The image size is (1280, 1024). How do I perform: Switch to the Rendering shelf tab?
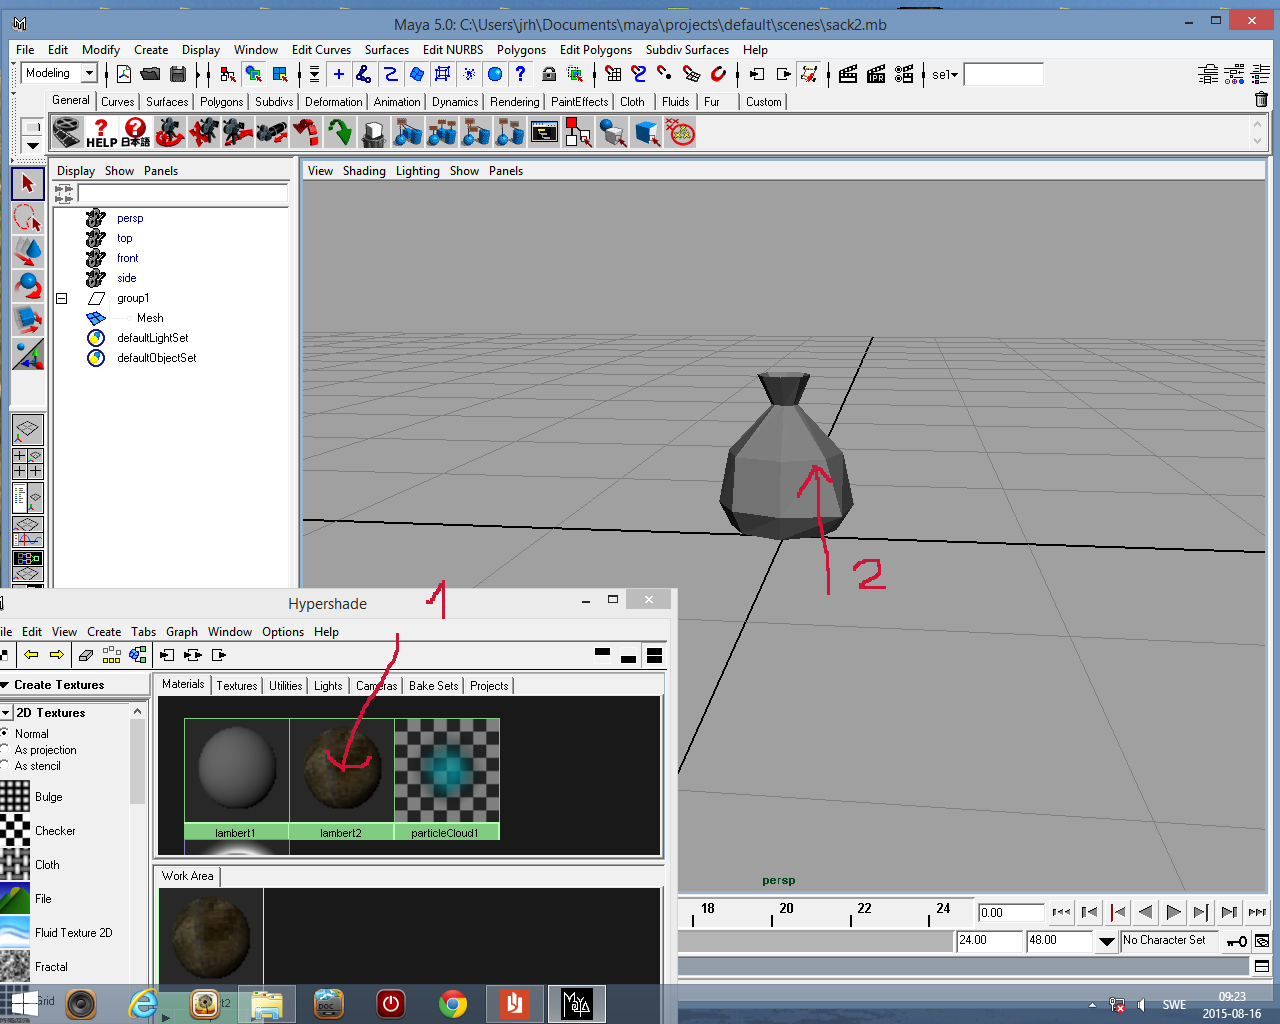tap(515, 102)
